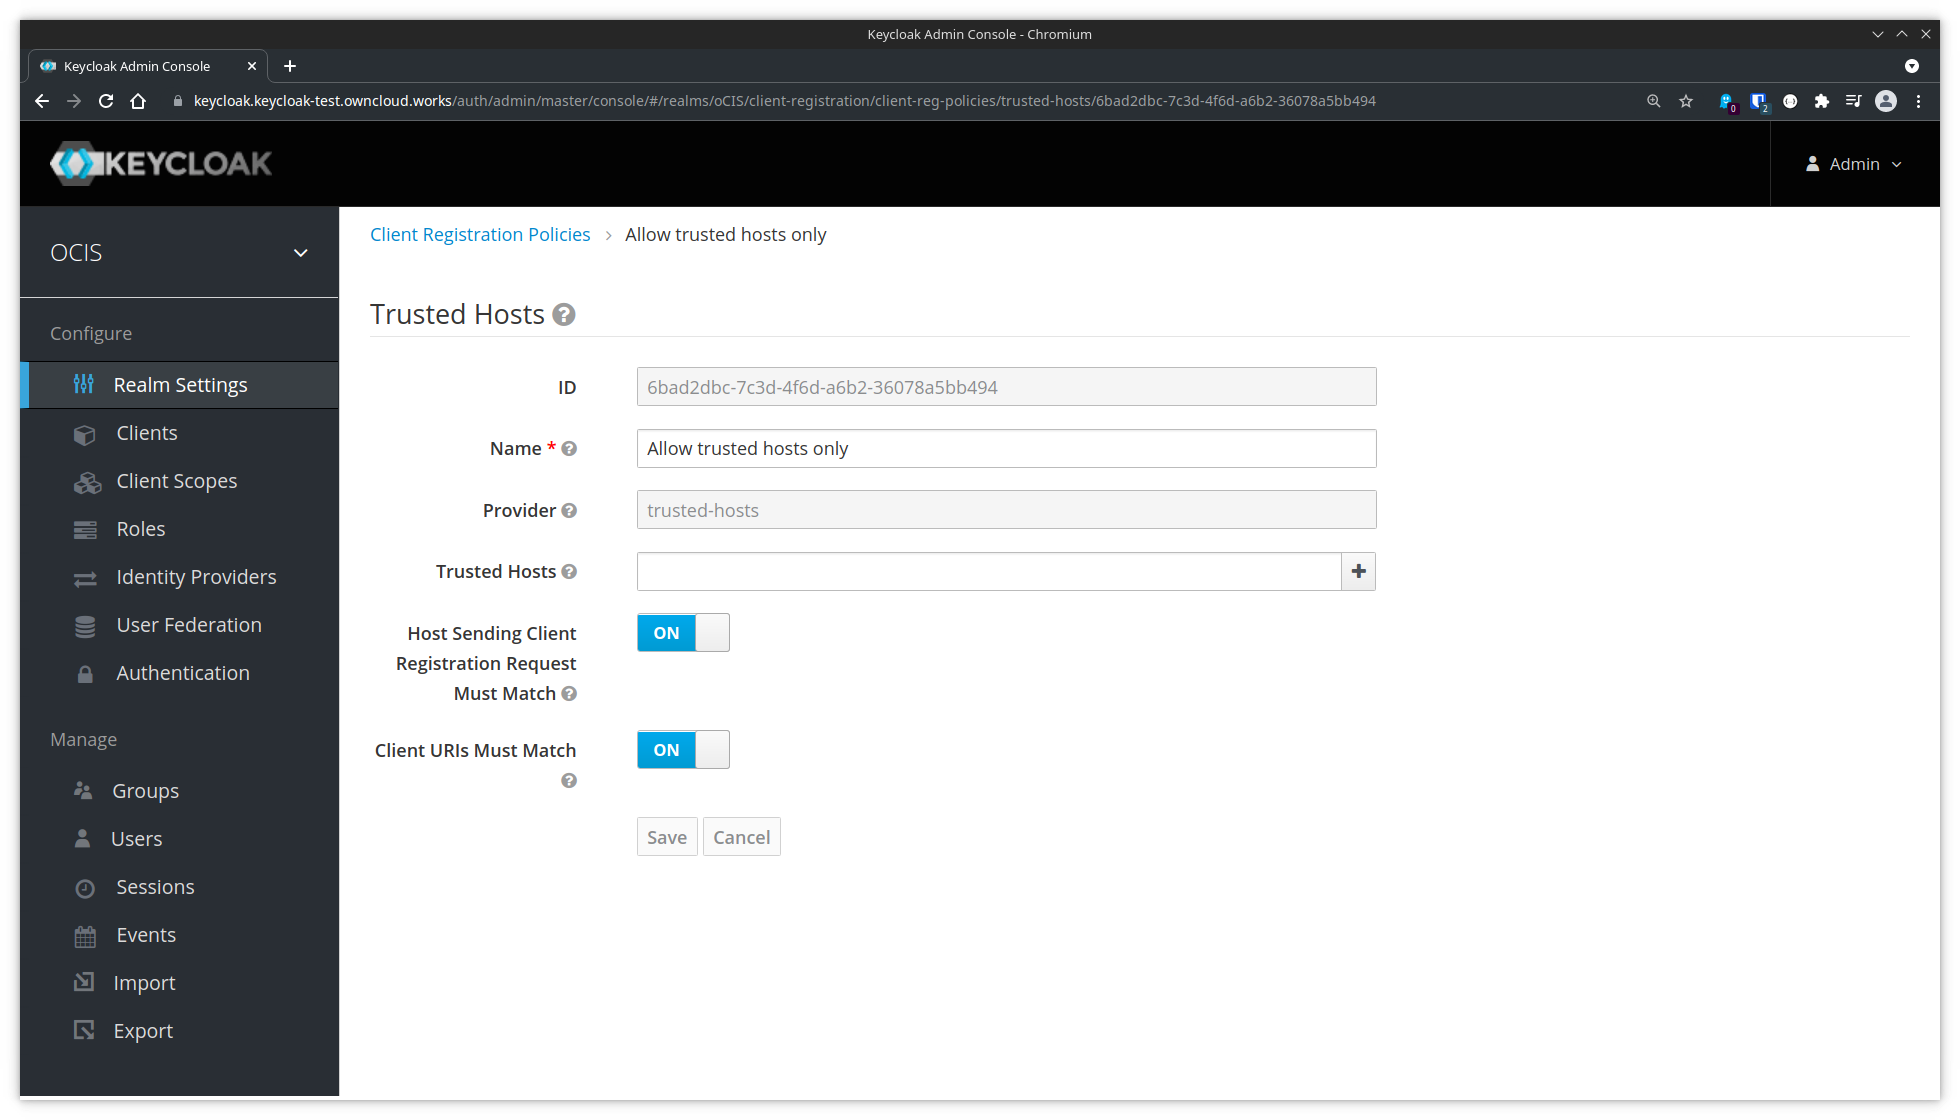
Task: Click the Trusted Hosts title help icon
Action: [x=564, y=315]
